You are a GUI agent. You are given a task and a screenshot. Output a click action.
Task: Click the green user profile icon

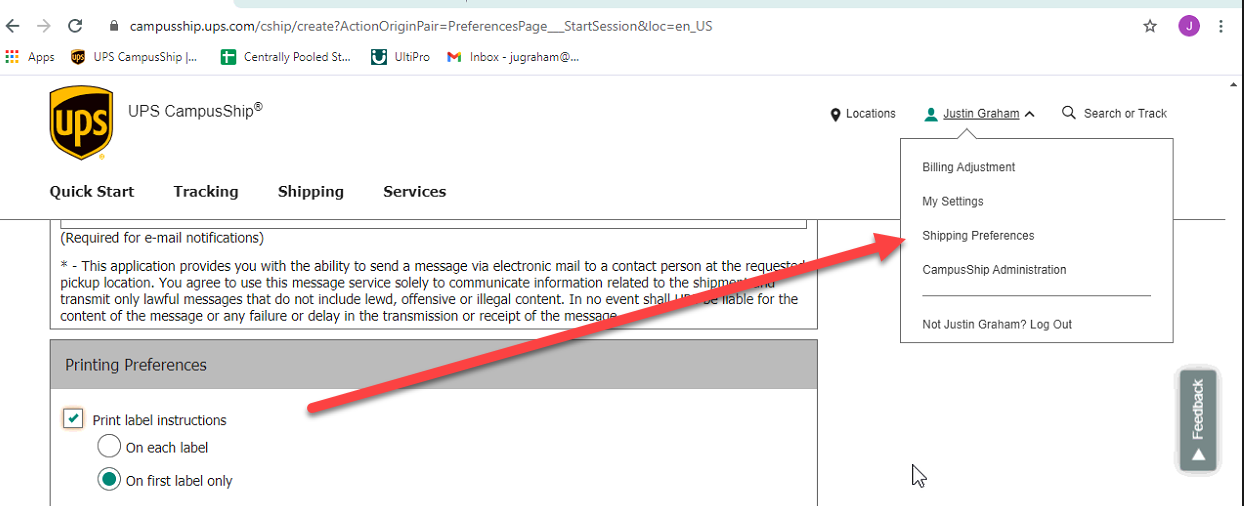click(x=931, y=114)
